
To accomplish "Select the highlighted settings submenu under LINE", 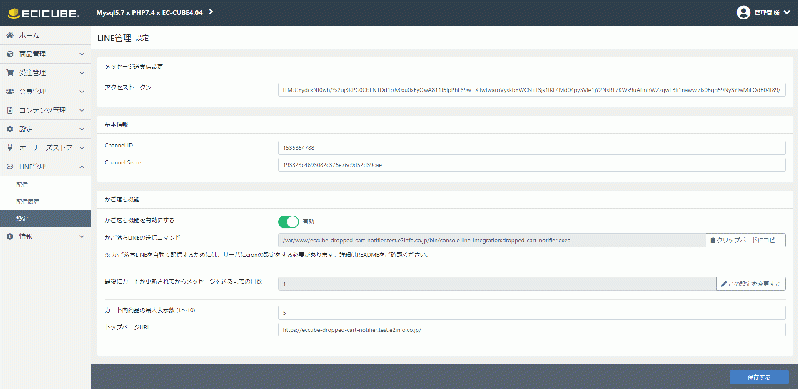I will (x=45, y=218).
